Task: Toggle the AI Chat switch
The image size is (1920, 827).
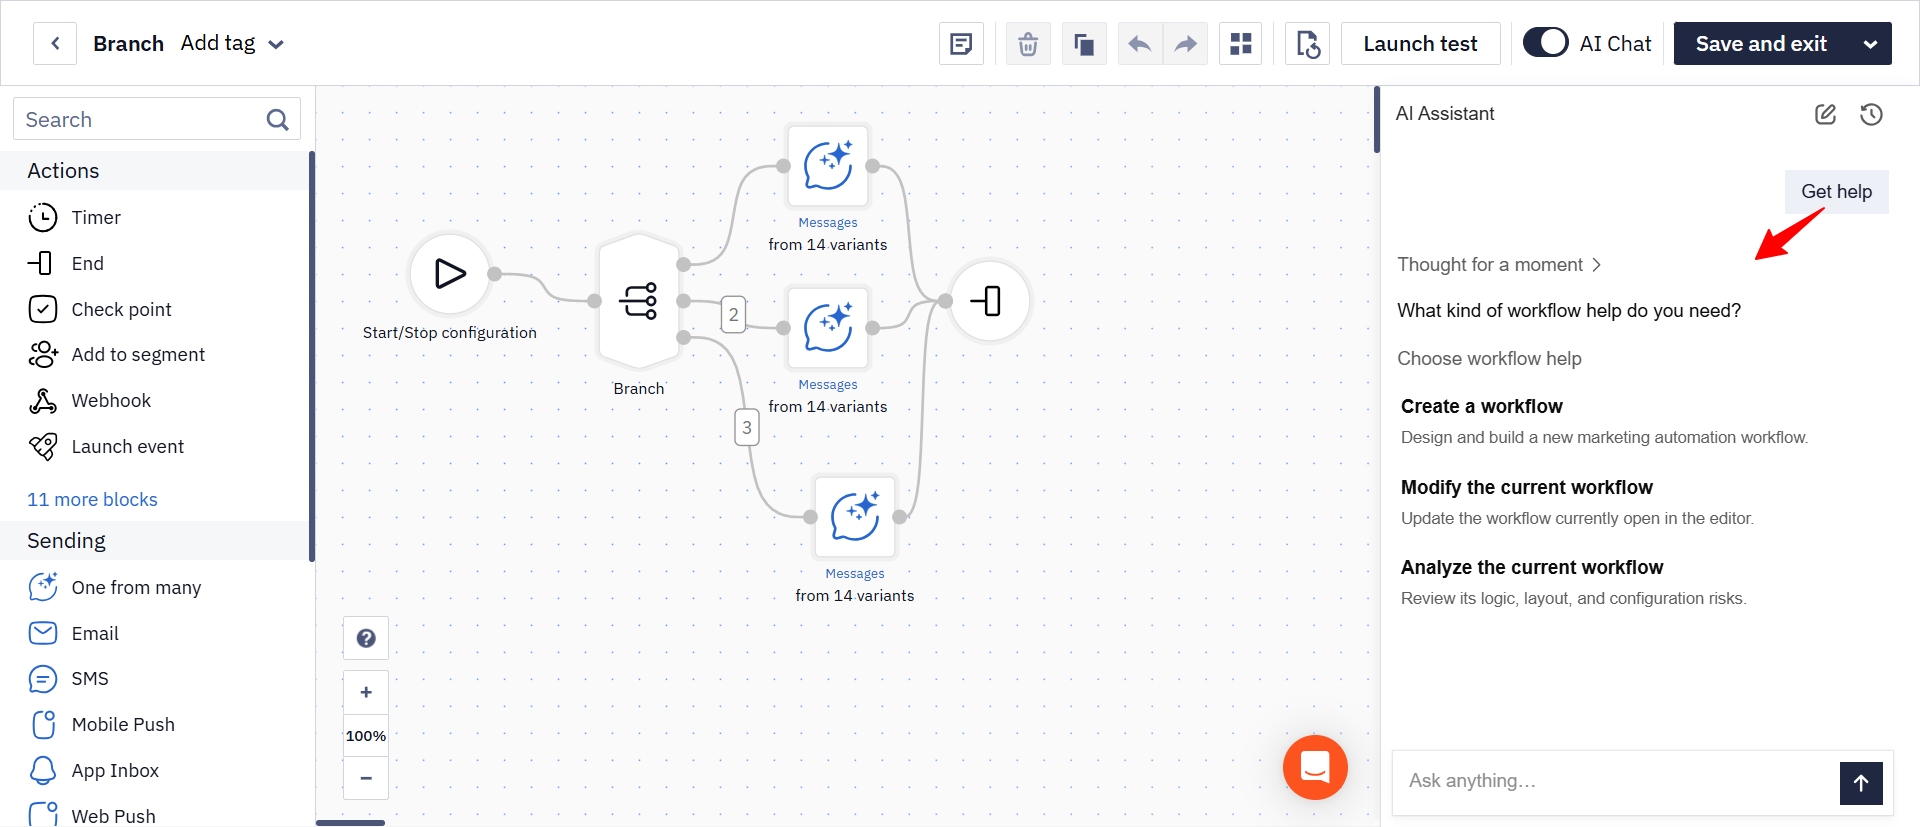Action: coord(1545,43)
